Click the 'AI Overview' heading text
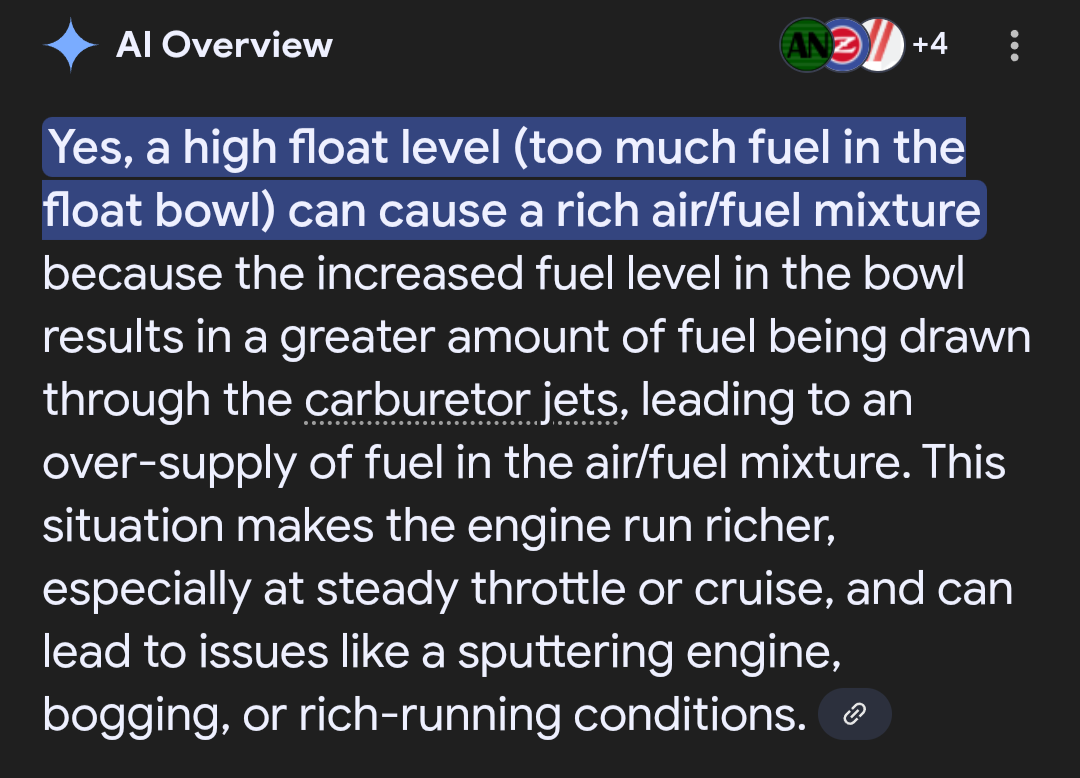 click(x=224, y=45)
